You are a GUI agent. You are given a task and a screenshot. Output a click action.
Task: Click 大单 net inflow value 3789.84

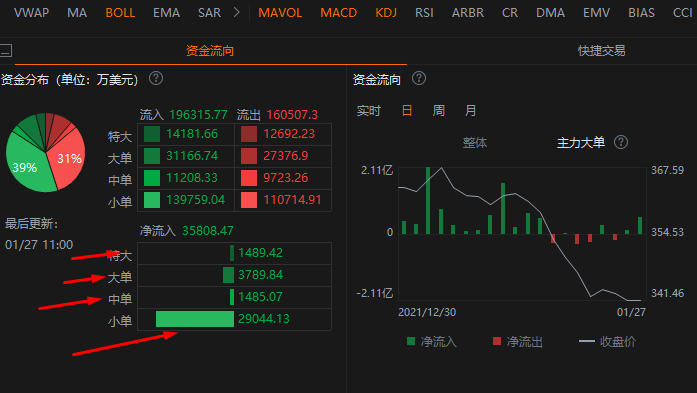(260, 275)
